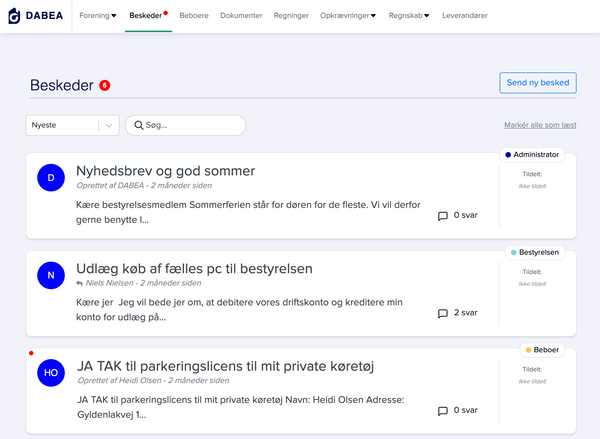Click the red unread count badge near Beskeder

pyautogui.click(x=105, y=85)
